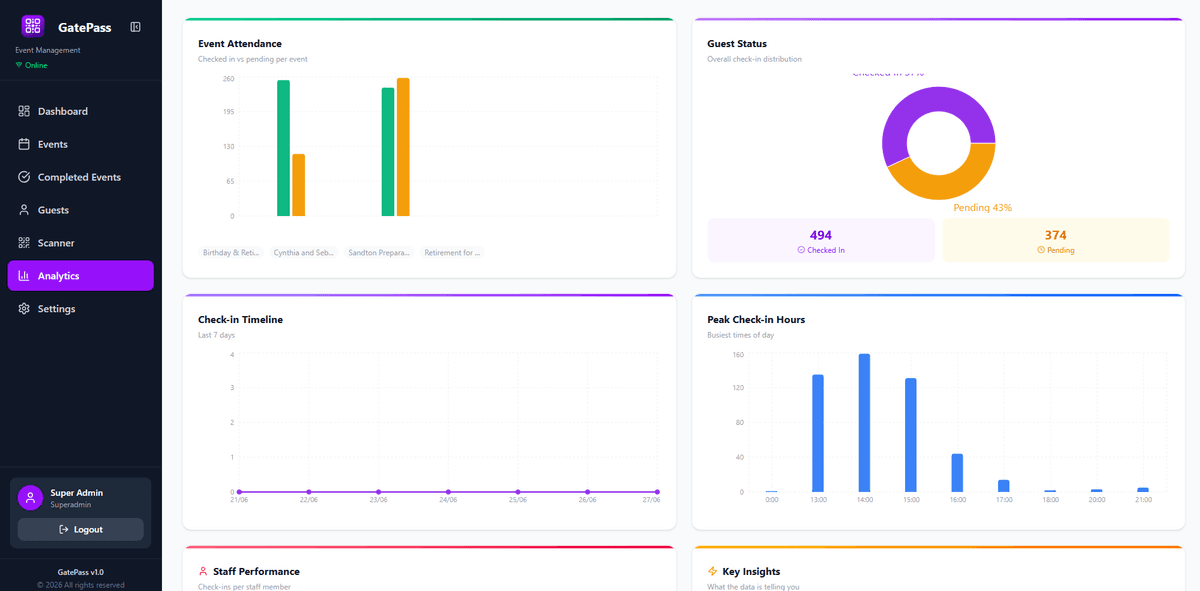Collapse the sidebar with the panel icon
This screenshot has width=1200, height=591.
coord(136,27)
